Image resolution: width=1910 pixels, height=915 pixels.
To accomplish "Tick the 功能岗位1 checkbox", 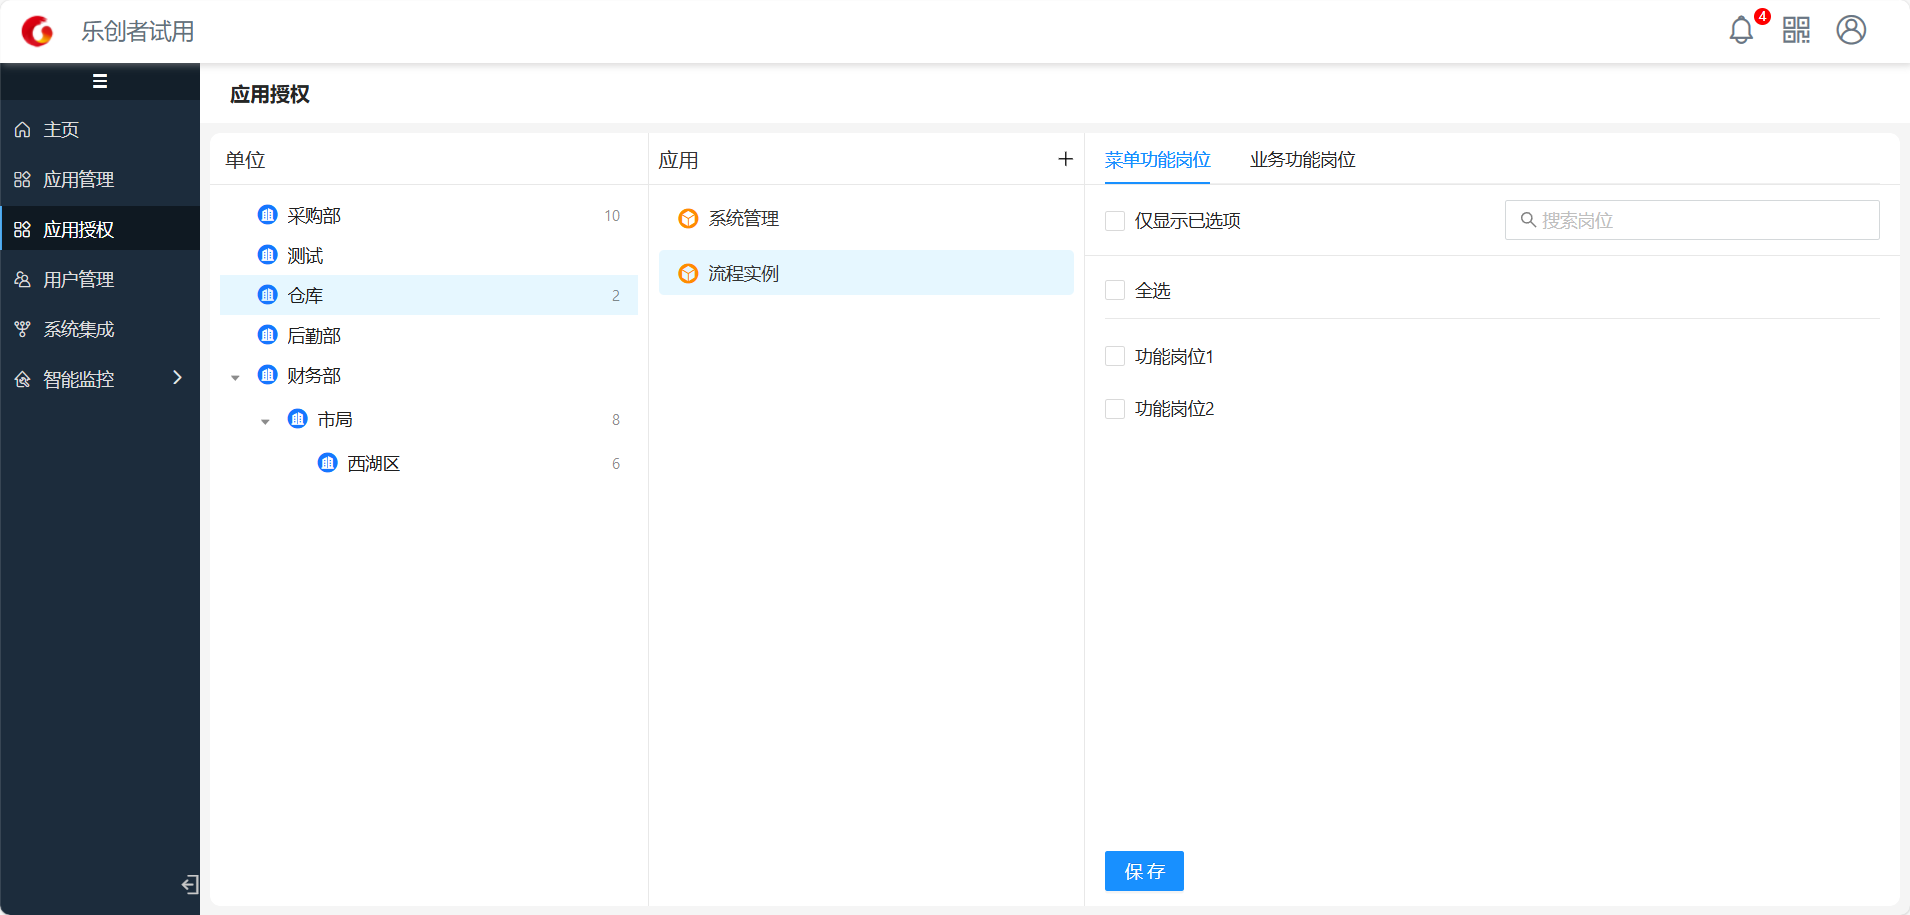I will click(x=1115, y=356).
